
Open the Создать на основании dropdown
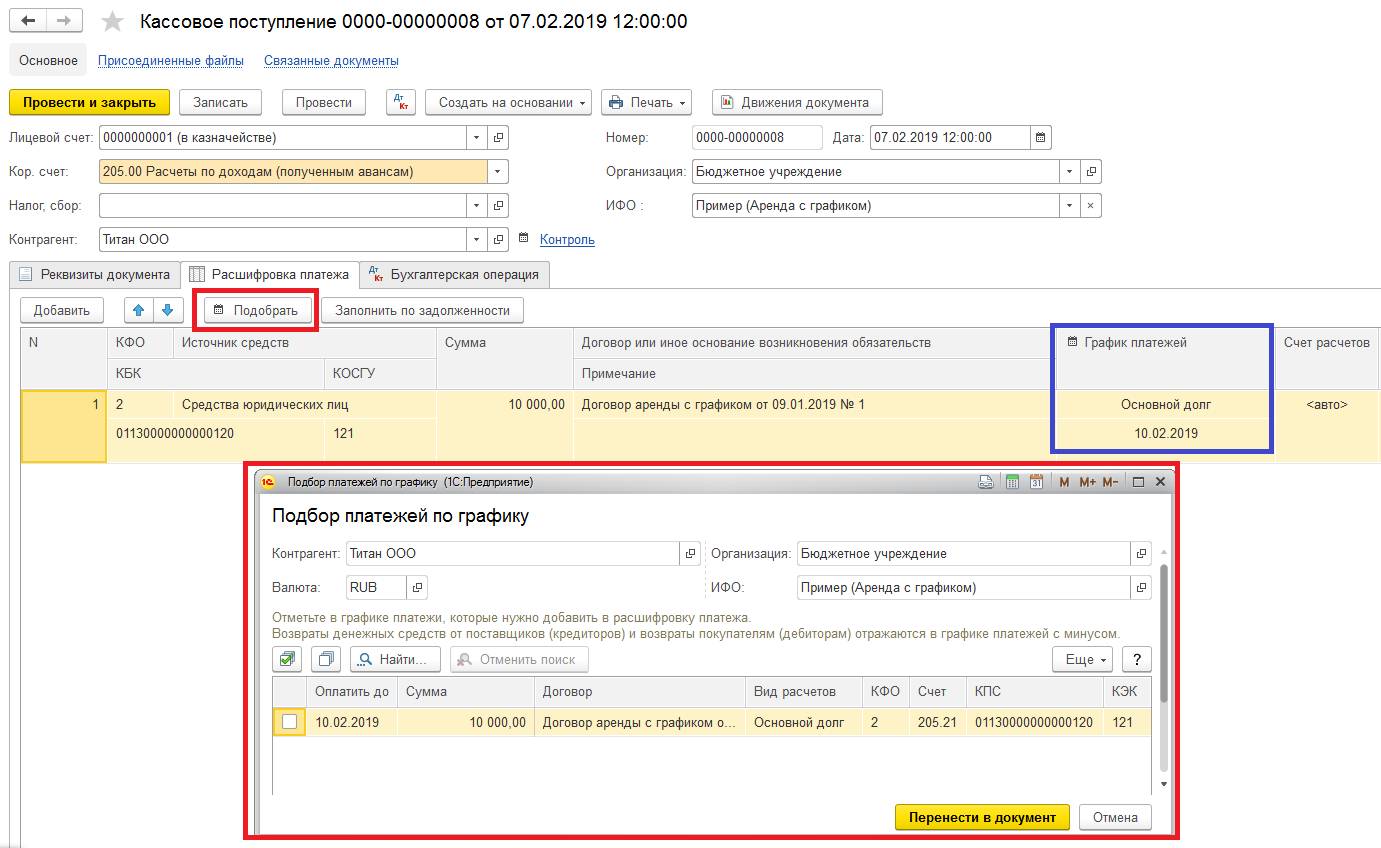pyautogui.click(x=508, y=102)
